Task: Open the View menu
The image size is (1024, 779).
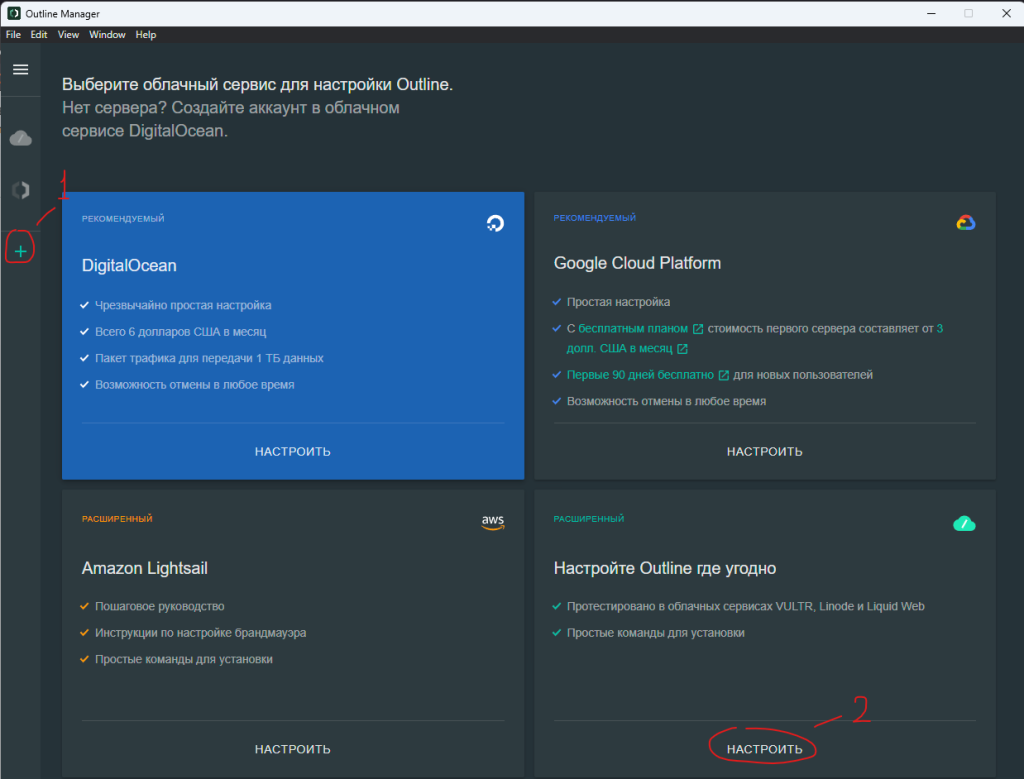Action: [x=68, y=35]
